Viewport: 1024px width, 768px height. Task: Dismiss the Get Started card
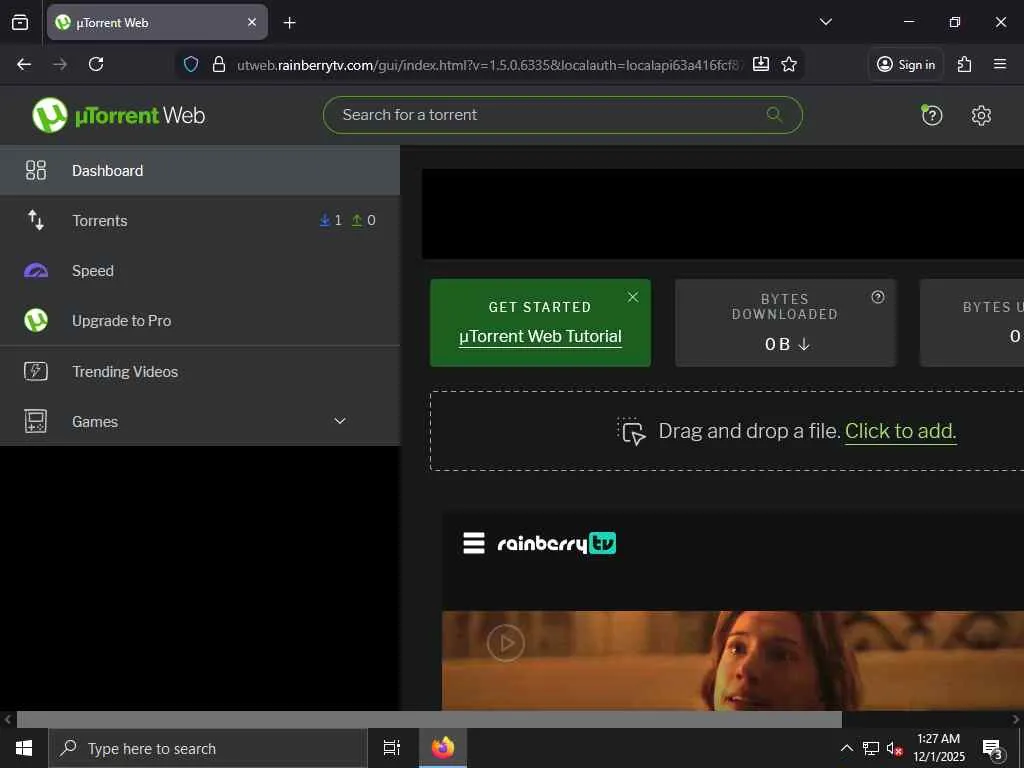(x=633, y=297)
